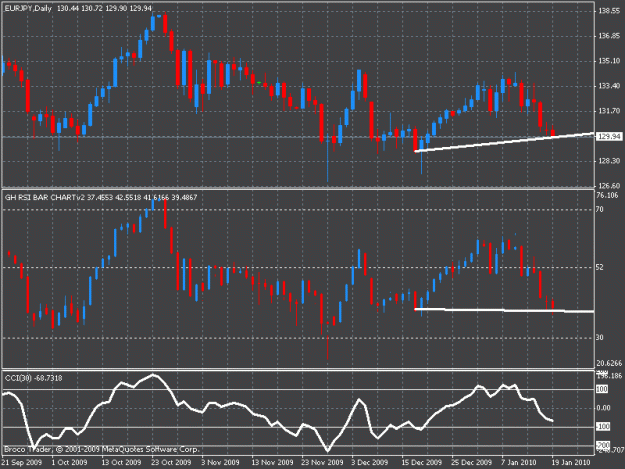
Task: Select the 136.85 price scale value
Action: pyautogui.click(x=609, y=36)
